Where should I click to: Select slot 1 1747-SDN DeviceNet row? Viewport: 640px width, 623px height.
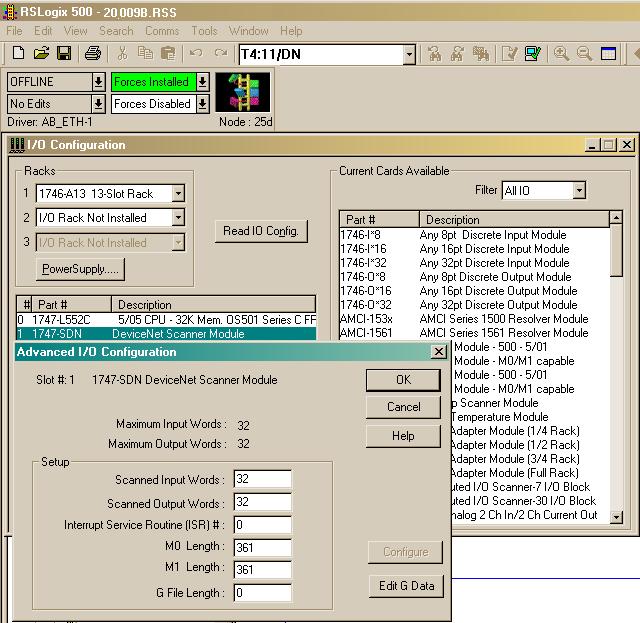[x=166, y=334]
